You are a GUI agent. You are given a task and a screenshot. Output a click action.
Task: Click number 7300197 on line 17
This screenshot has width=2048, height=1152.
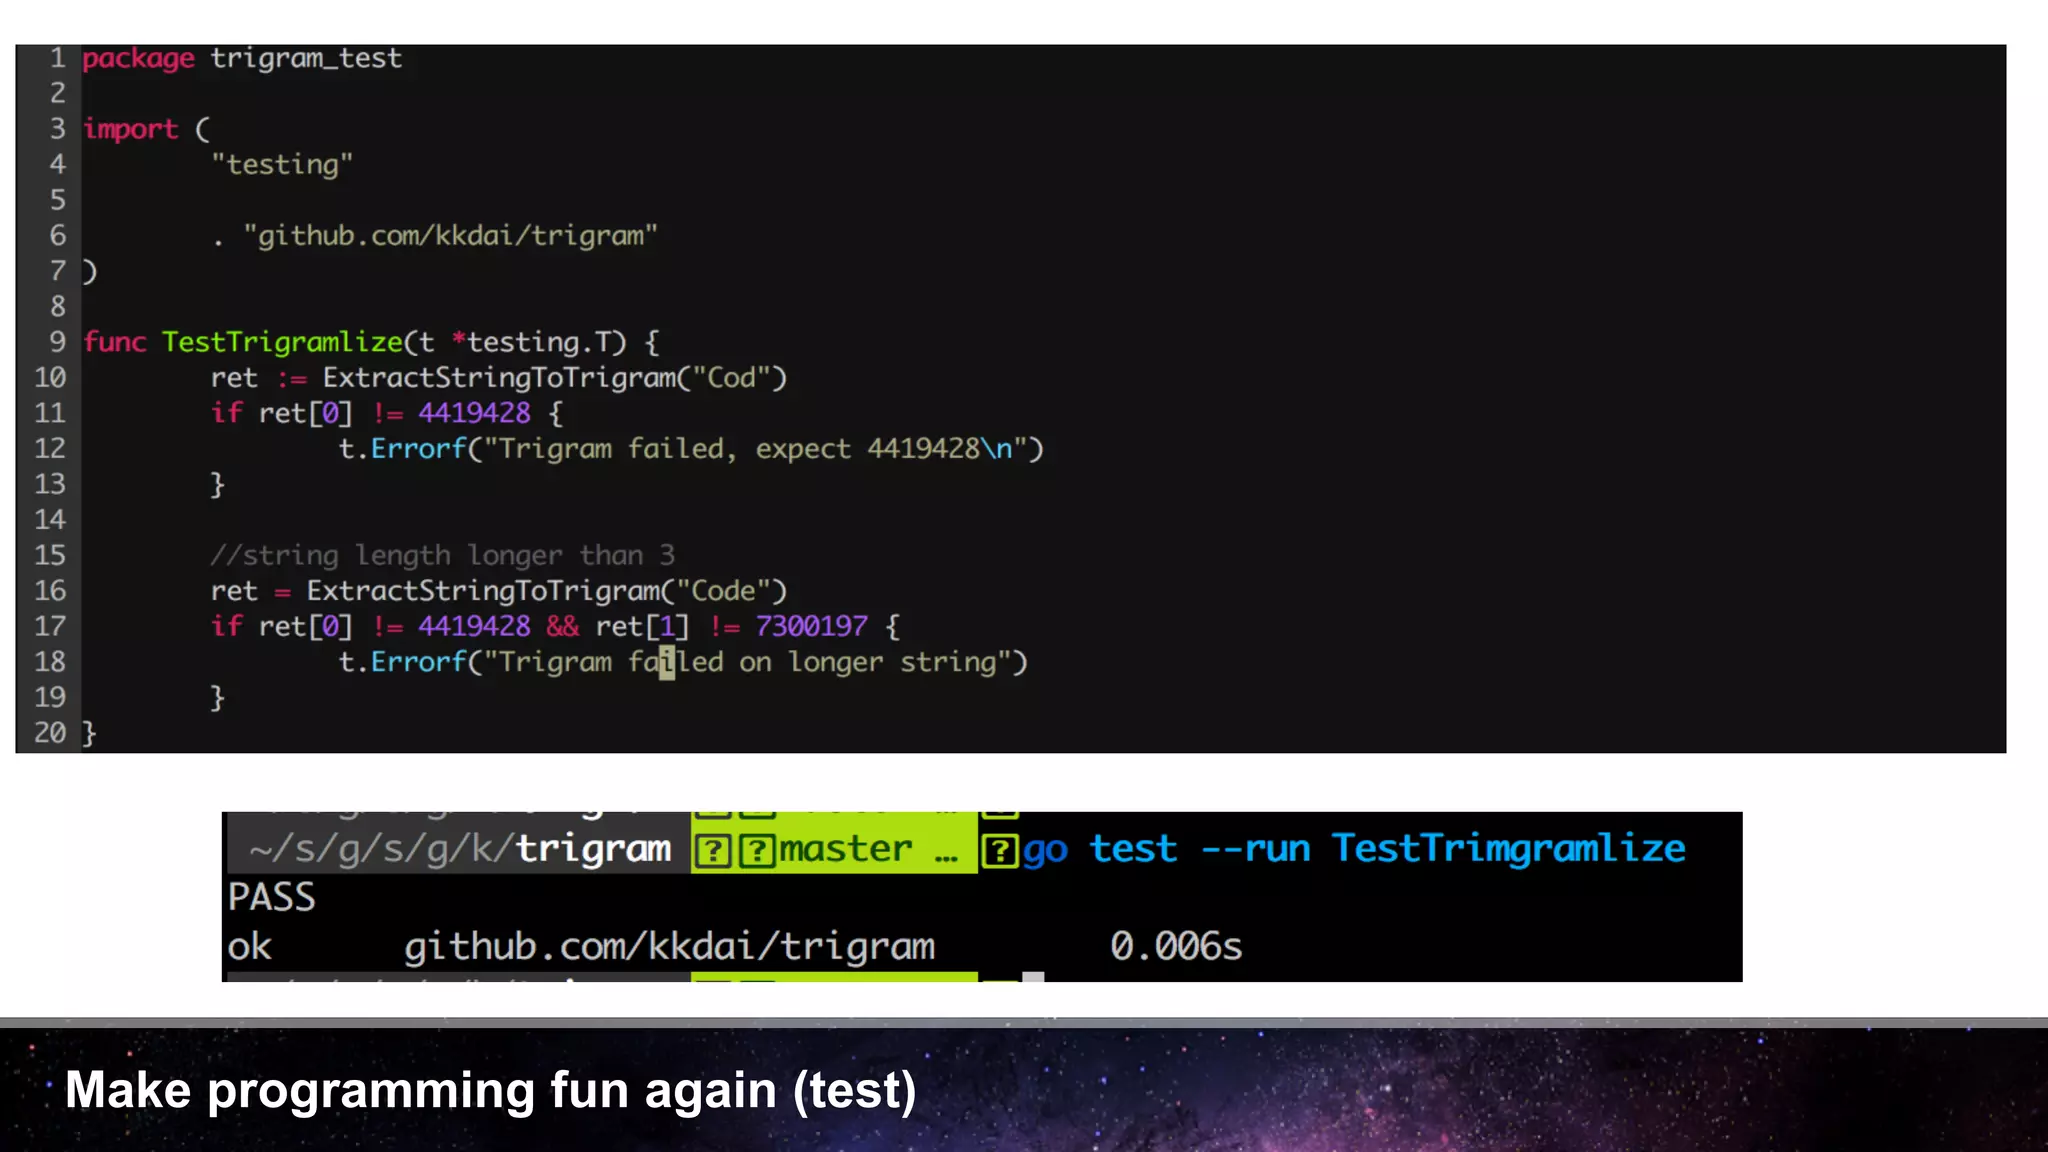(811, 626)
